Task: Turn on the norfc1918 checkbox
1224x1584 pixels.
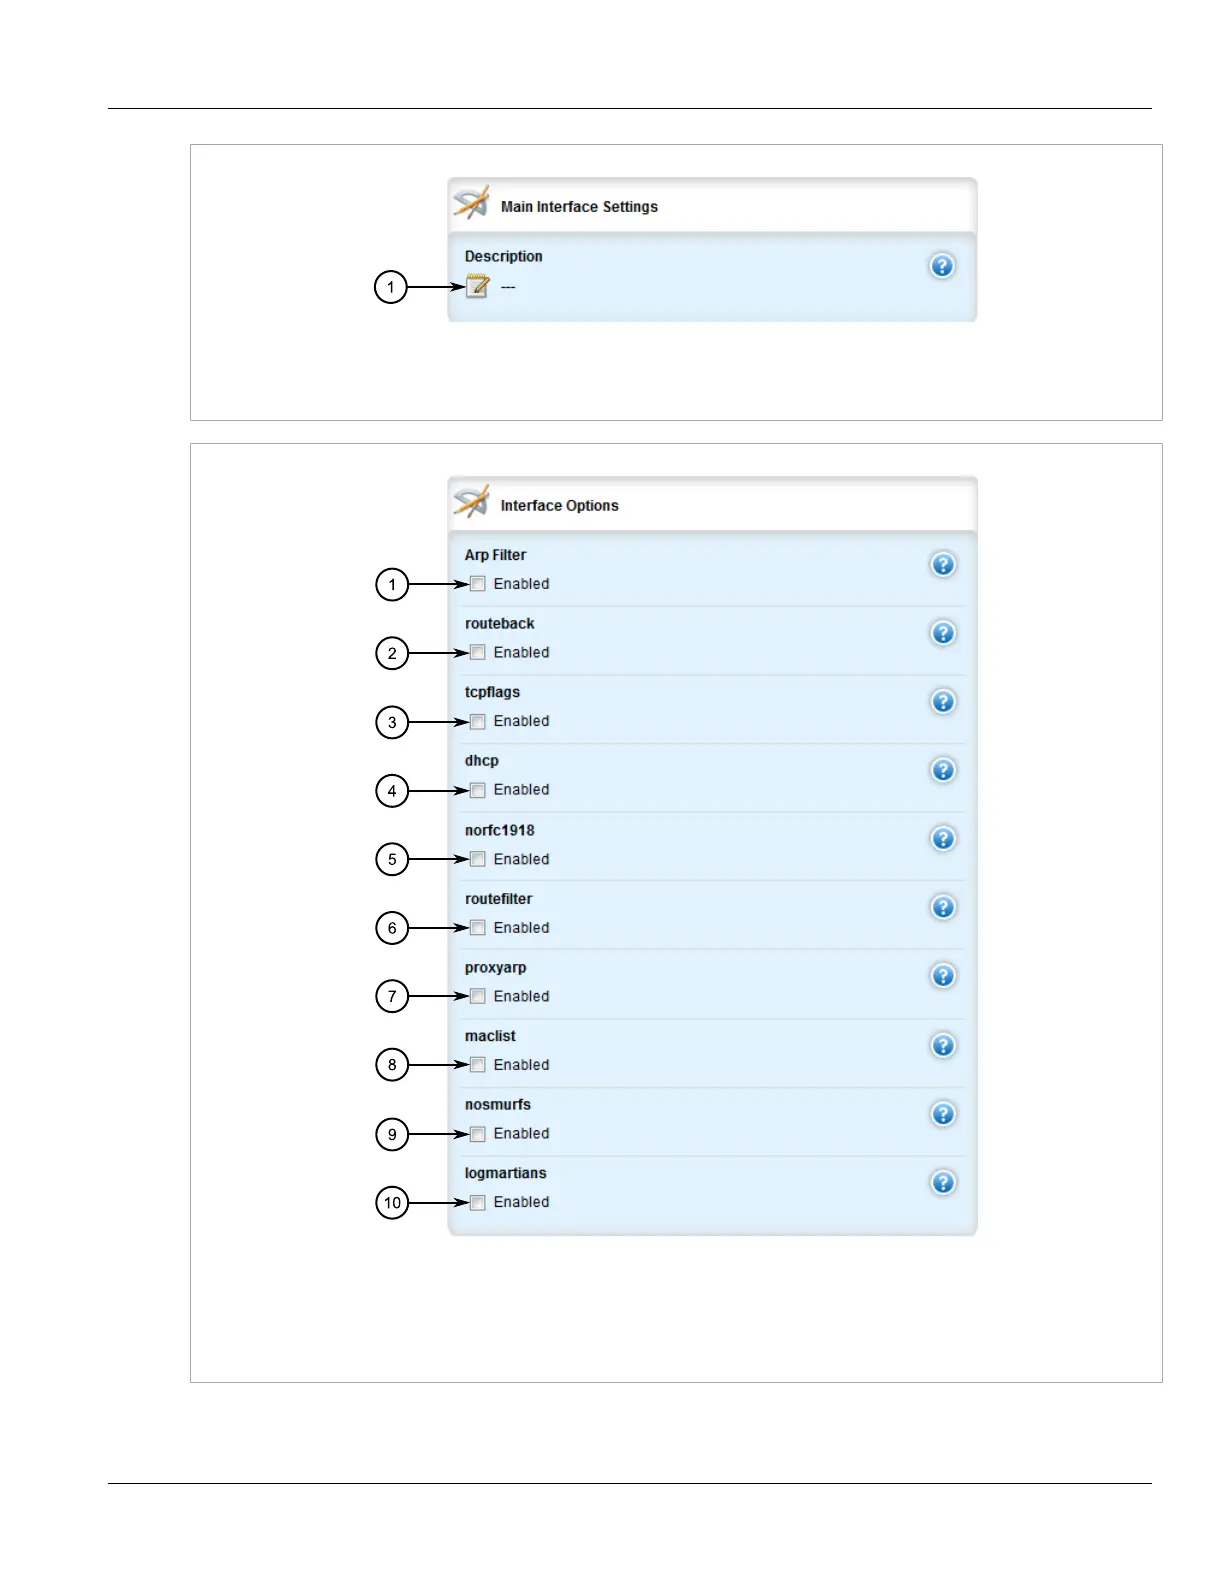Action: pos(478,859)
